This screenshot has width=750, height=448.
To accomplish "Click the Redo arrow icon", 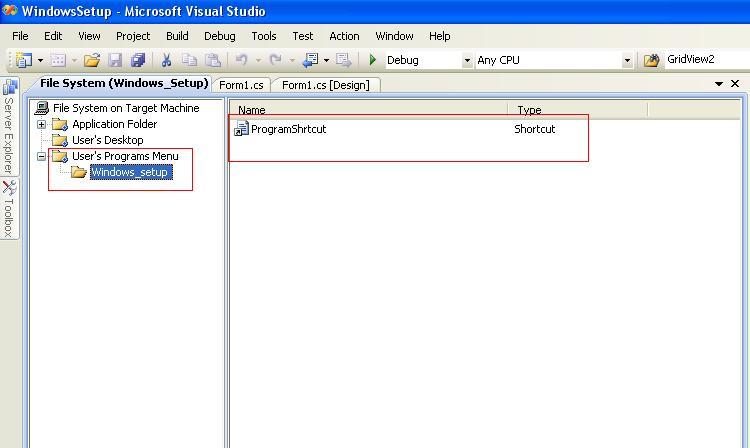I will 276,60.
